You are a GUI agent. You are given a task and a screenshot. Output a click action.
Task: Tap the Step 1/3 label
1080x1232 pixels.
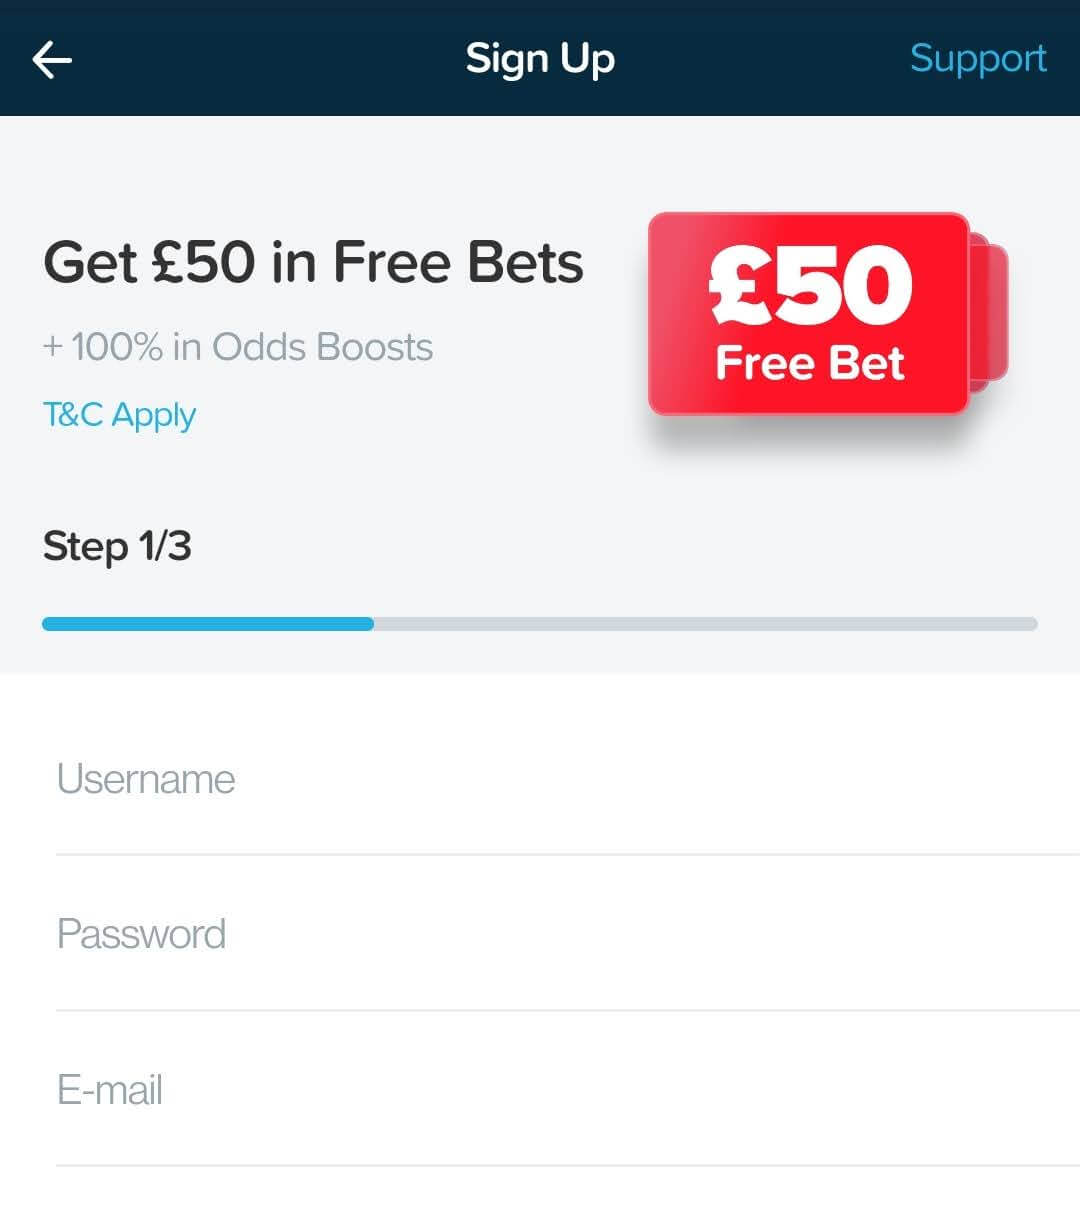(117, 546)
